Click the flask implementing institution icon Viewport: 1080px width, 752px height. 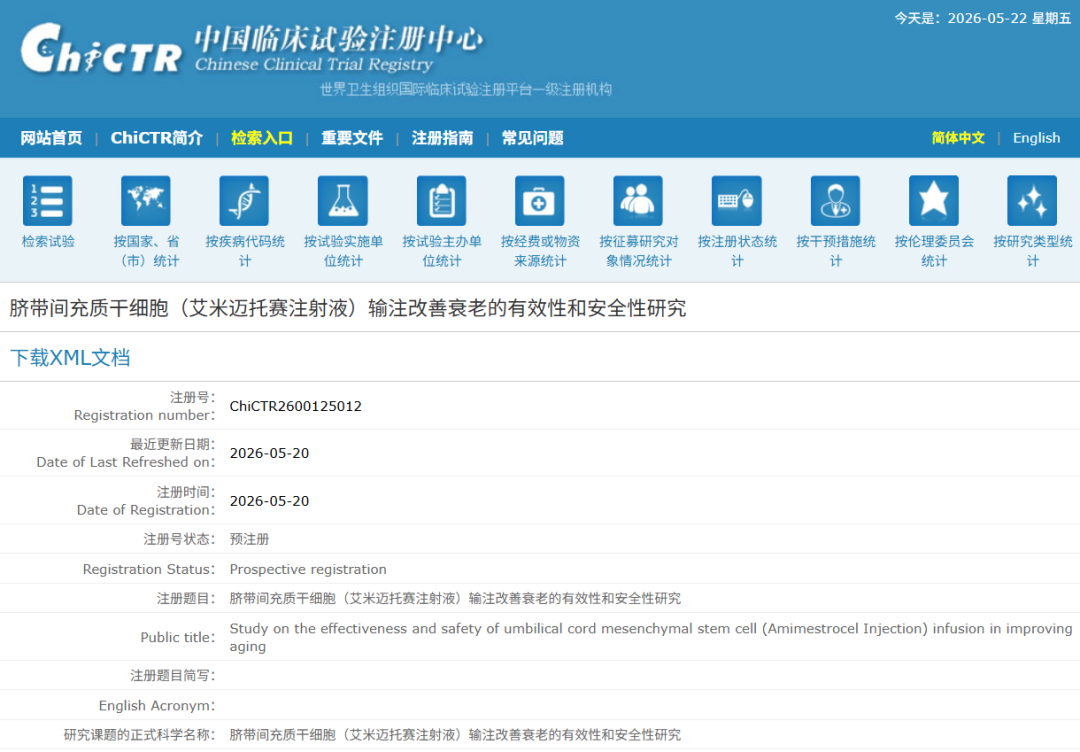(343, 200)
